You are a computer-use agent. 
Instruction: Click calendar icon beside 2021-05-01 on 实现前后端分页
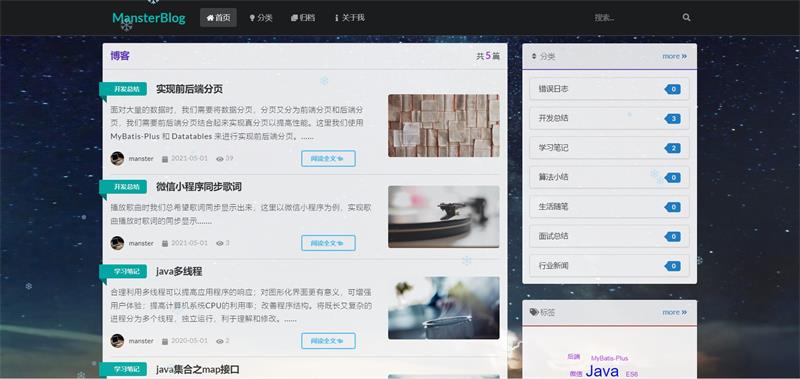[x=165, y=159]
